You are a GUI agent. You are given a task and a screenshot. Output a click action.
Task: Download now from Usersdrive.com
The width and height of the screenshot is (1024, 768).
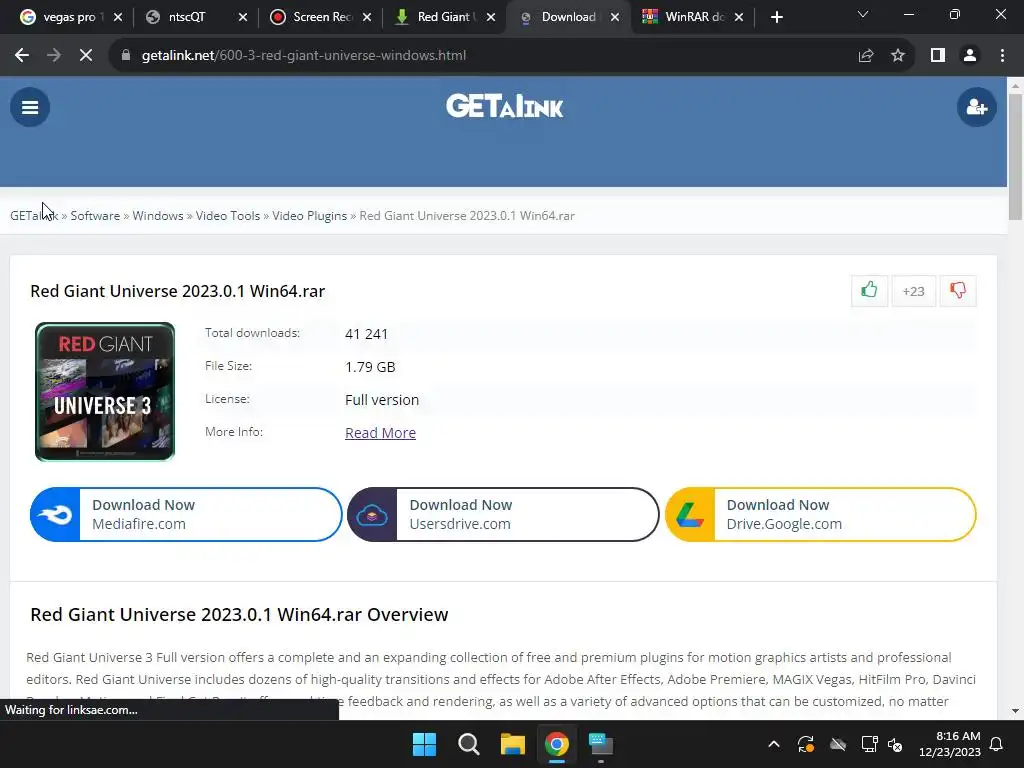pyautogui.click(x=503, y=515)
